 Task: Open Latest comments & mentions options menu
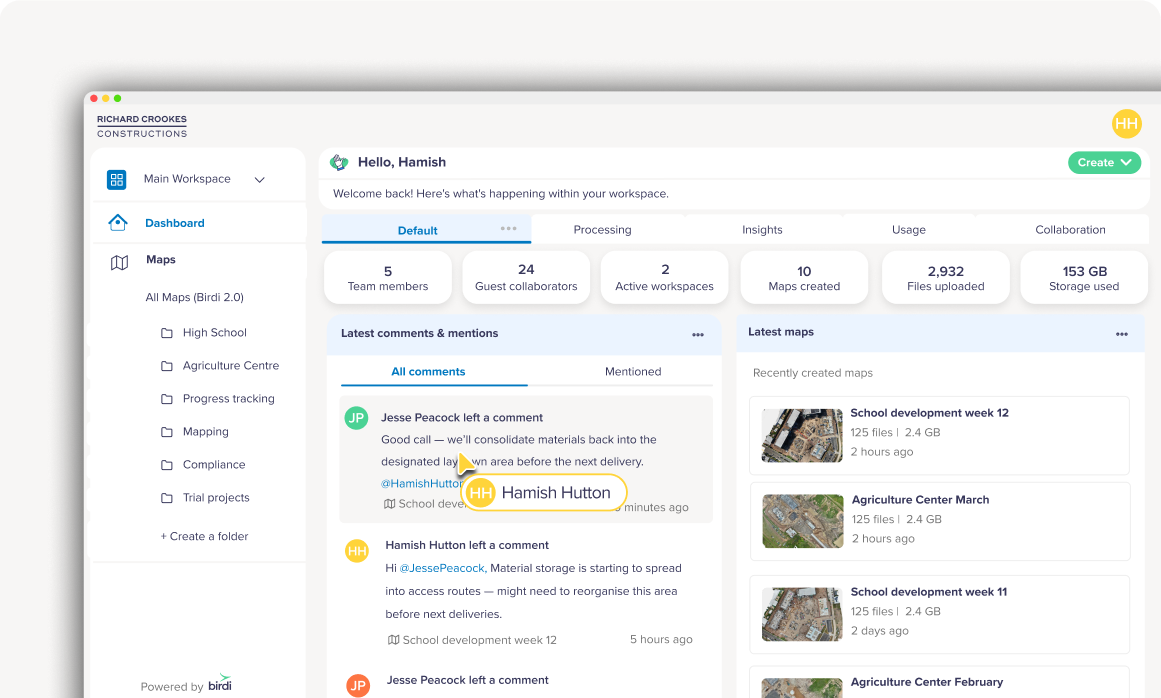point(697,335)
